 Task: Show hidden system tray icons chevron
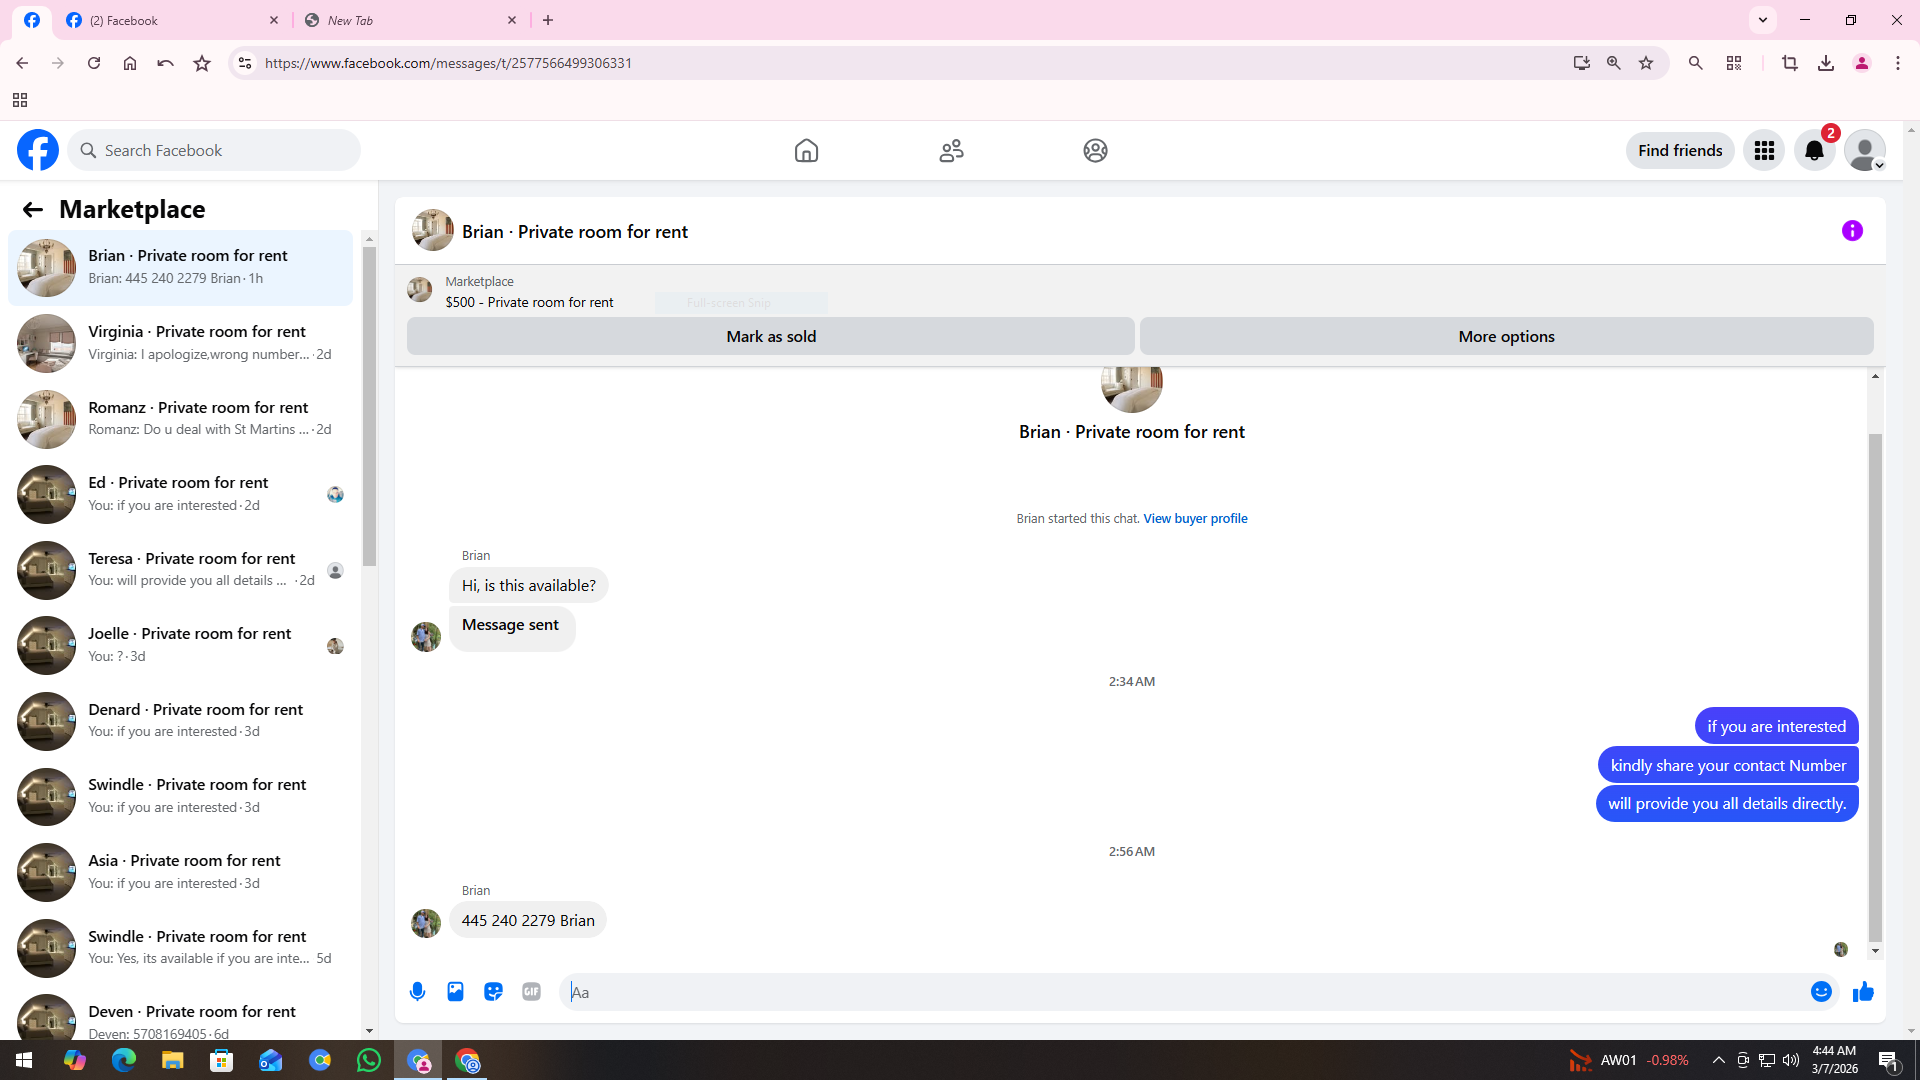[1718, 1060]
